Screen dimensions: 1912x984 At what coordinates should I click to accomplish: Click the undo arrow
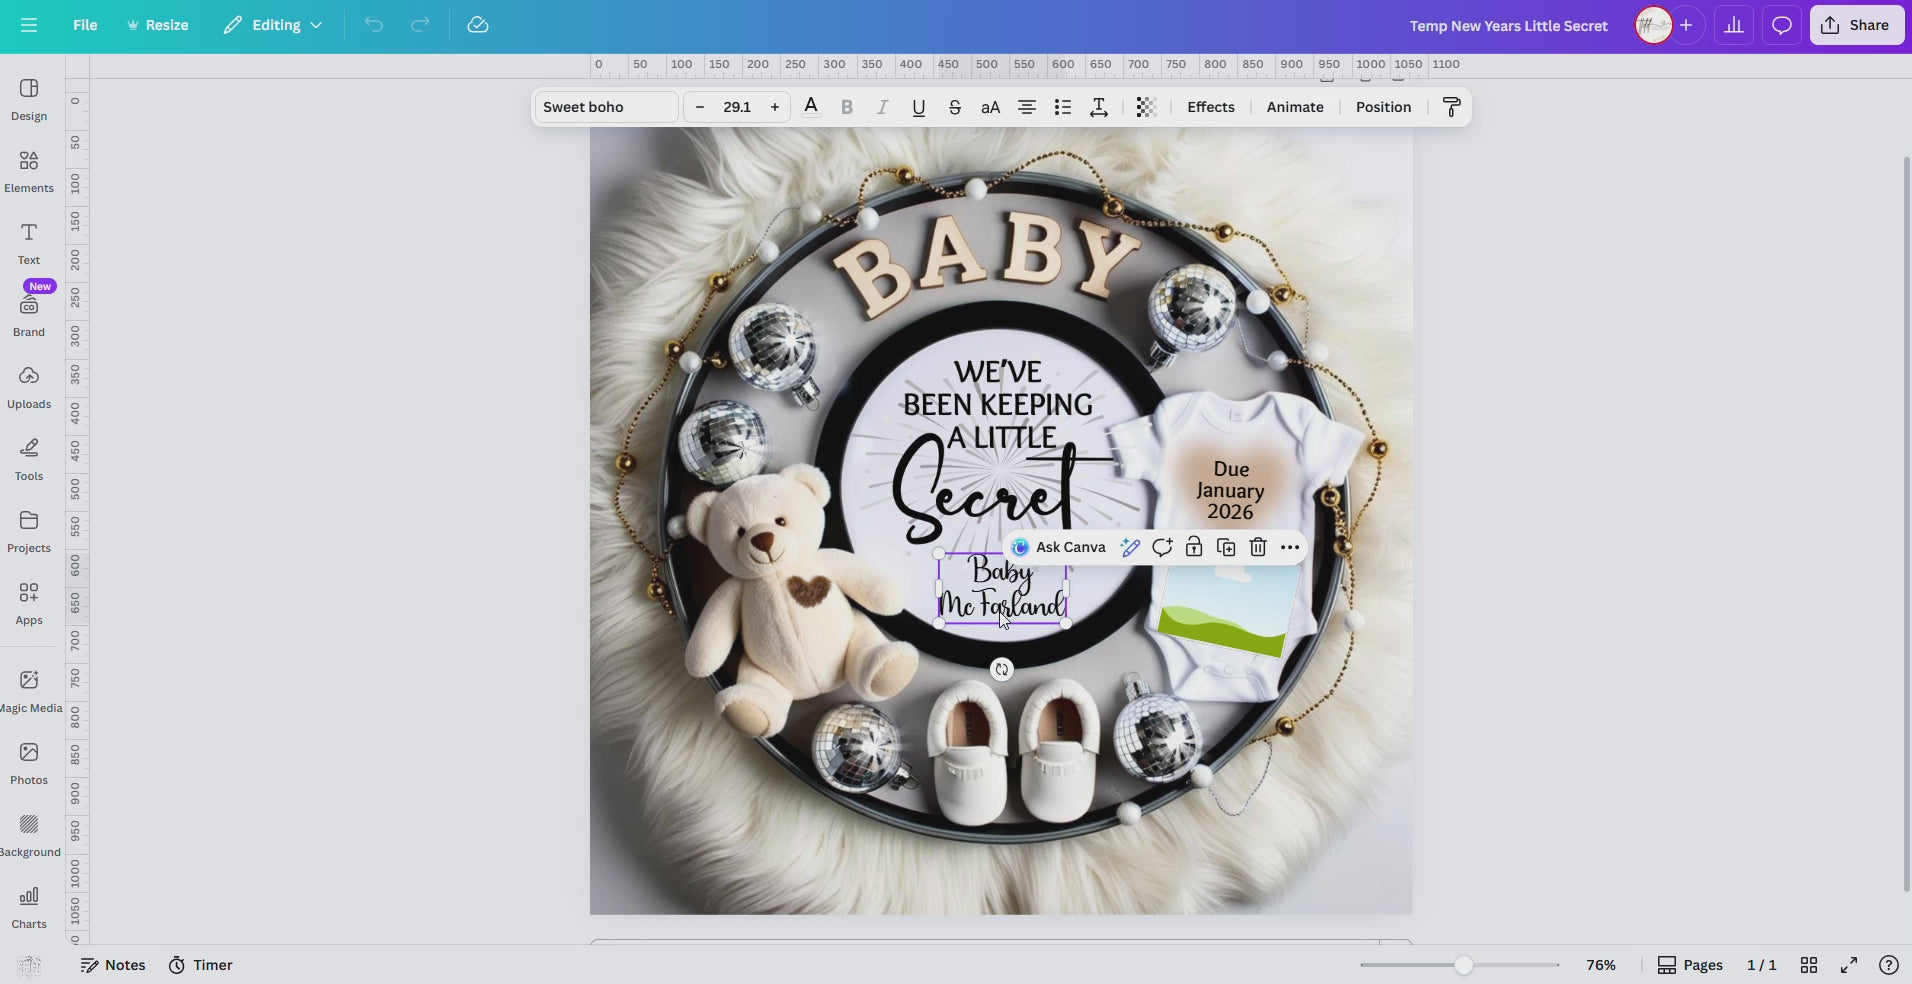coord(372,25)
